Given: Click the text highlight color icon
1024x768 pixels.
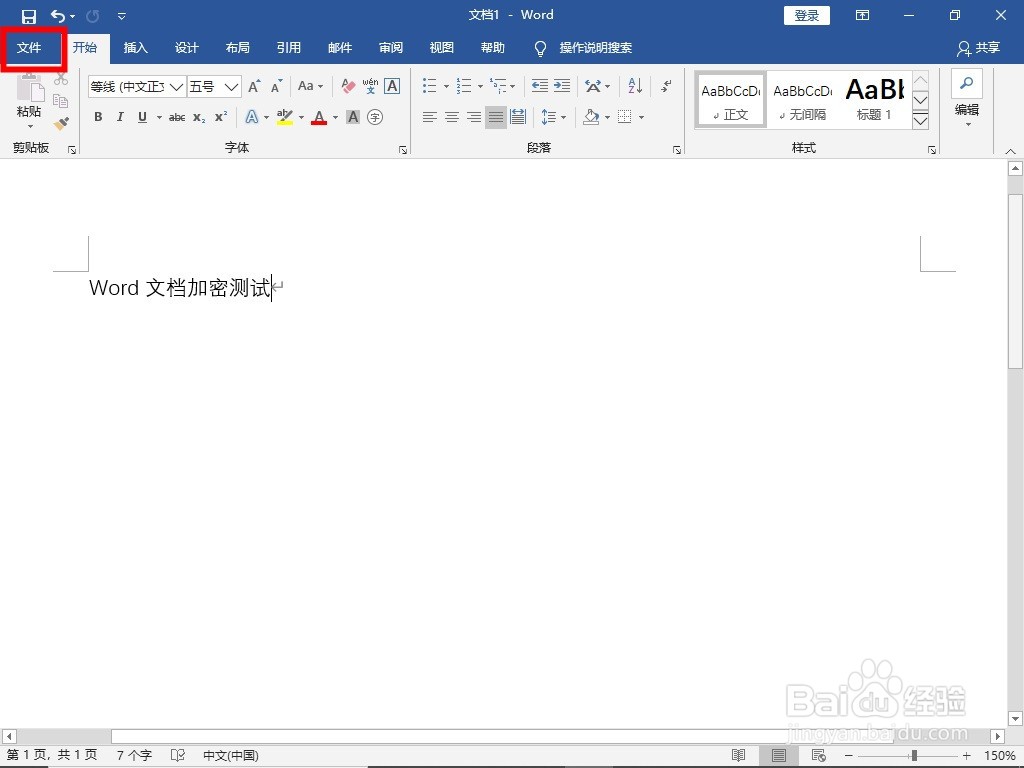Looking at the screenshot, I should pos(283,117).
